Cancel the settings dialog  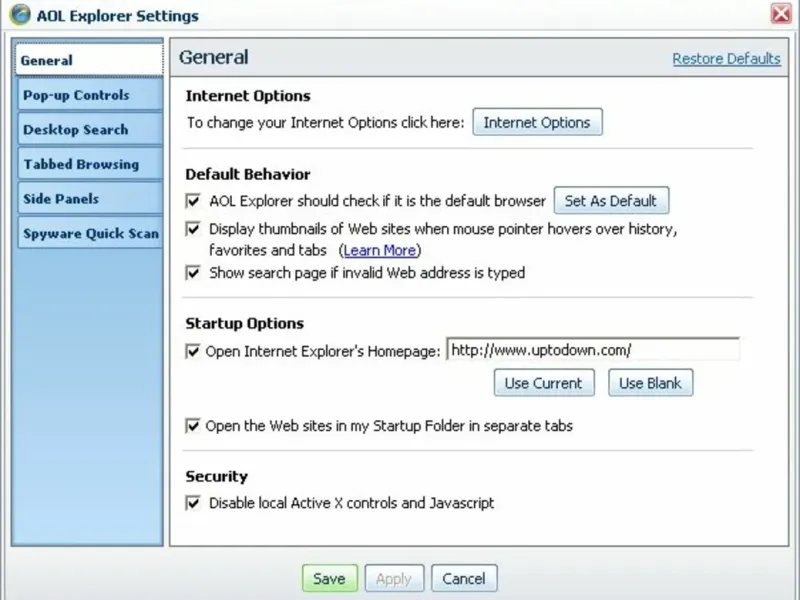tap(464, 578)
